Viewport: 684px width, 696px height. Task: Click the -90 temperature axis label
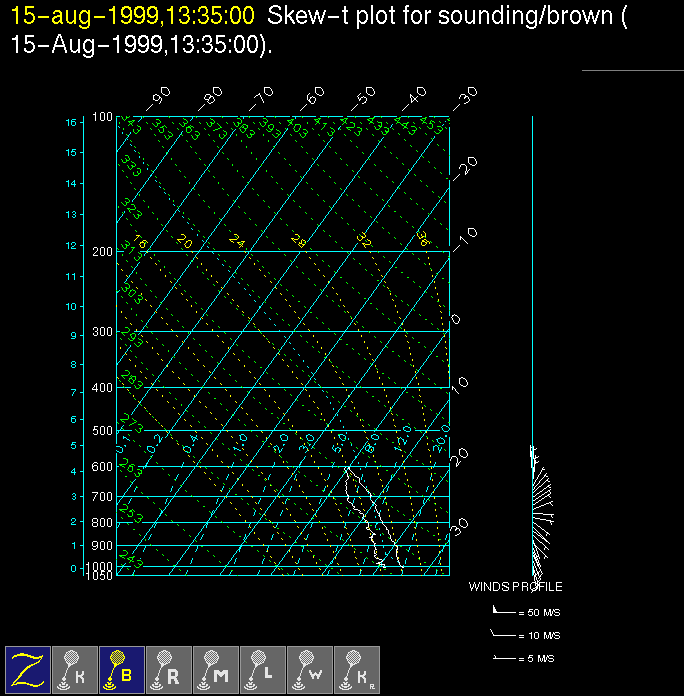point(158,98)
